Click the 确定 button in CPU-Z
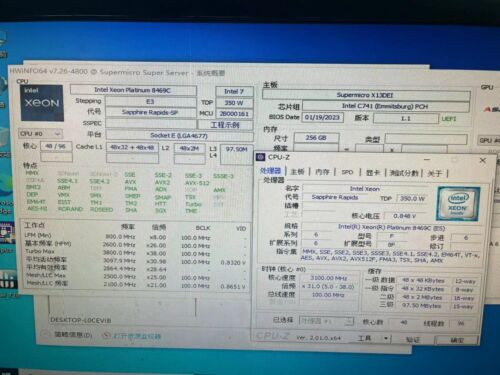 pyautogui.click(x=457, y=340)
